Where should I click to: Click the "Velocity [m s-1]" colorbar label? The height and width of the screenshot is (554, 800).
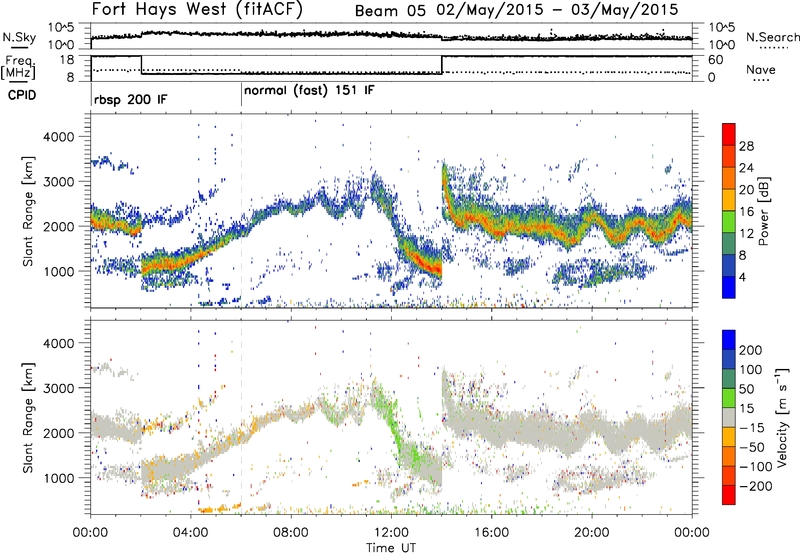click(x=781, y=417)
